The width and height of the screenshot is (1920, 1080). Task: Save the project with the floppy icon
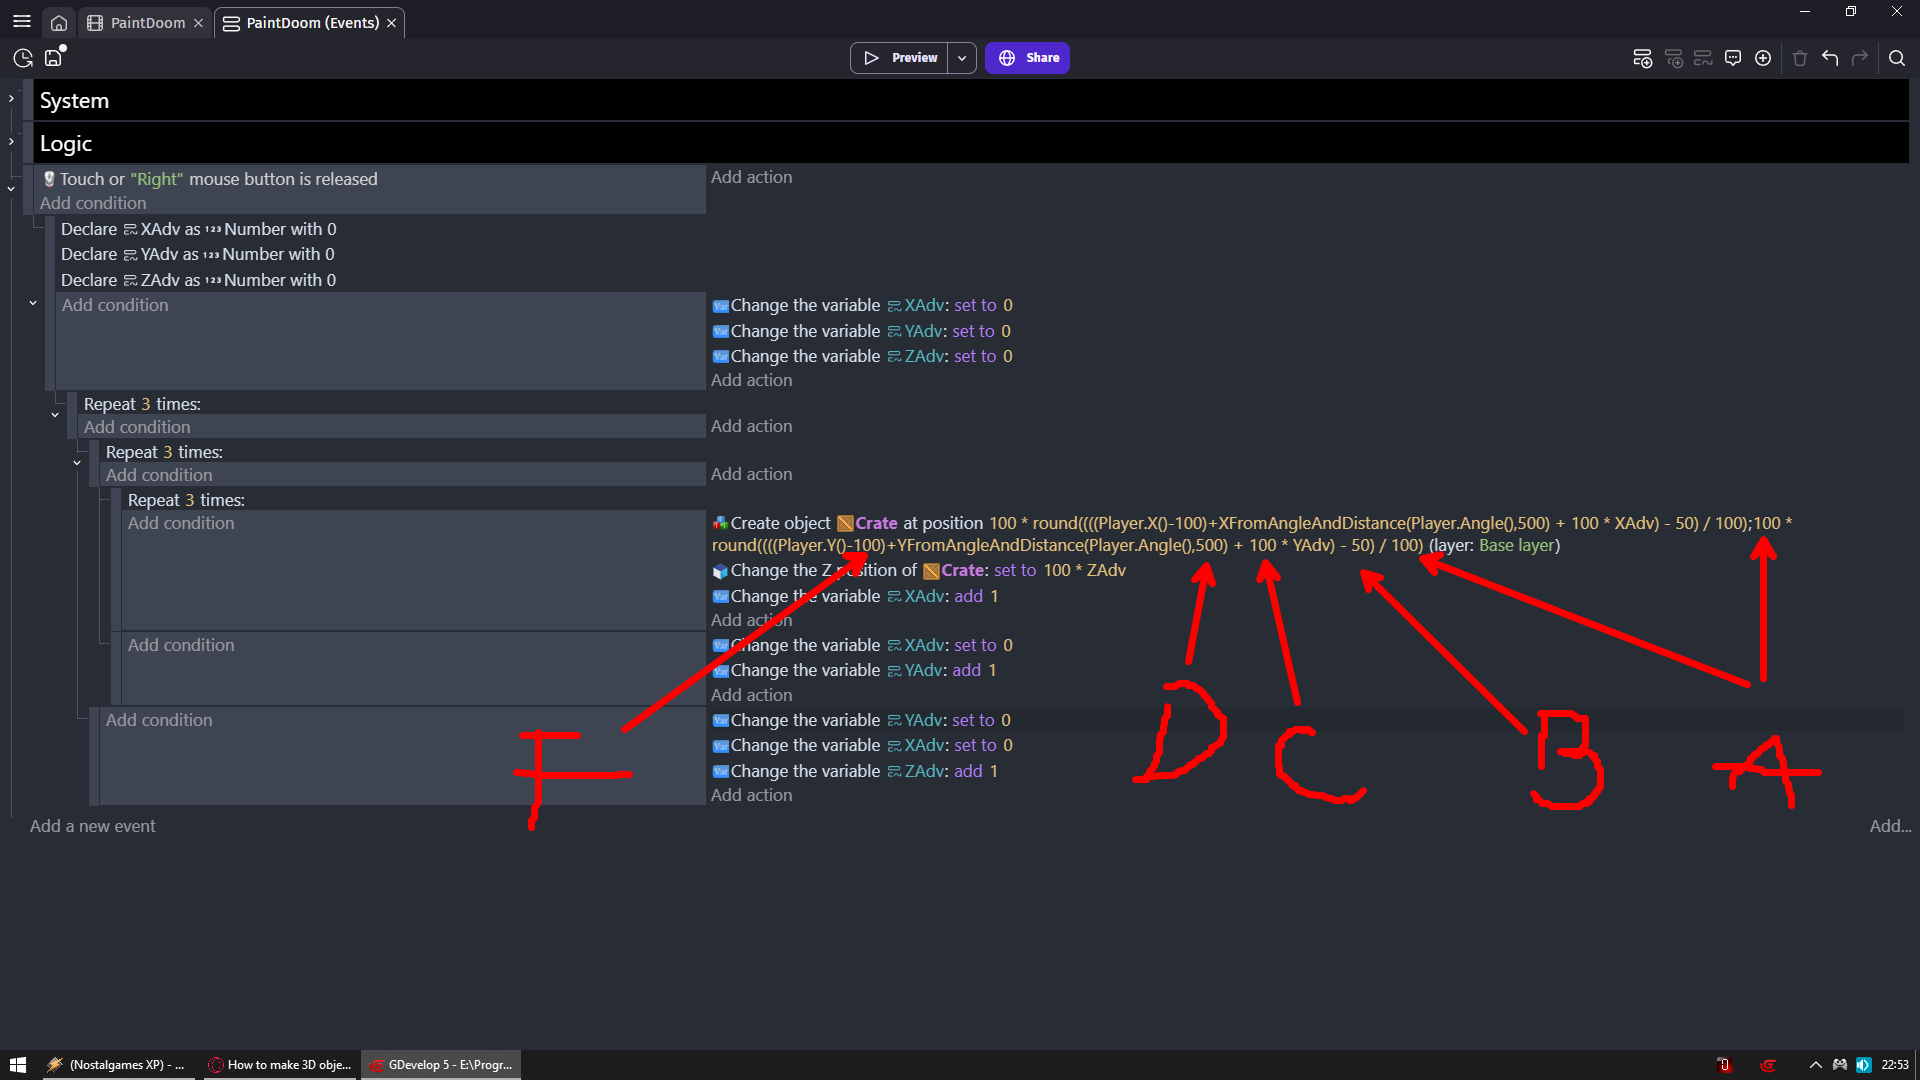click(54, 58)
